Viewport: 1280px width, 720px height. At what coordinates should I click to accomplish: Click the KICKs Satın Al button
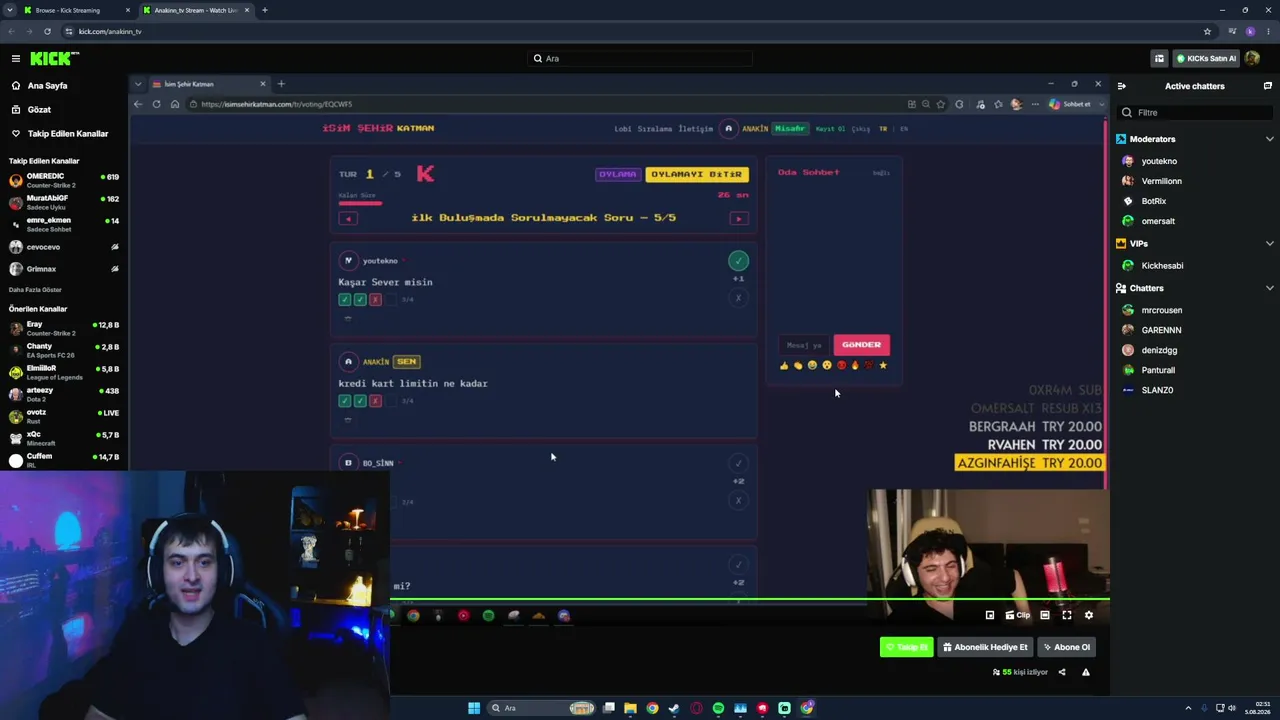(1206, 58)
